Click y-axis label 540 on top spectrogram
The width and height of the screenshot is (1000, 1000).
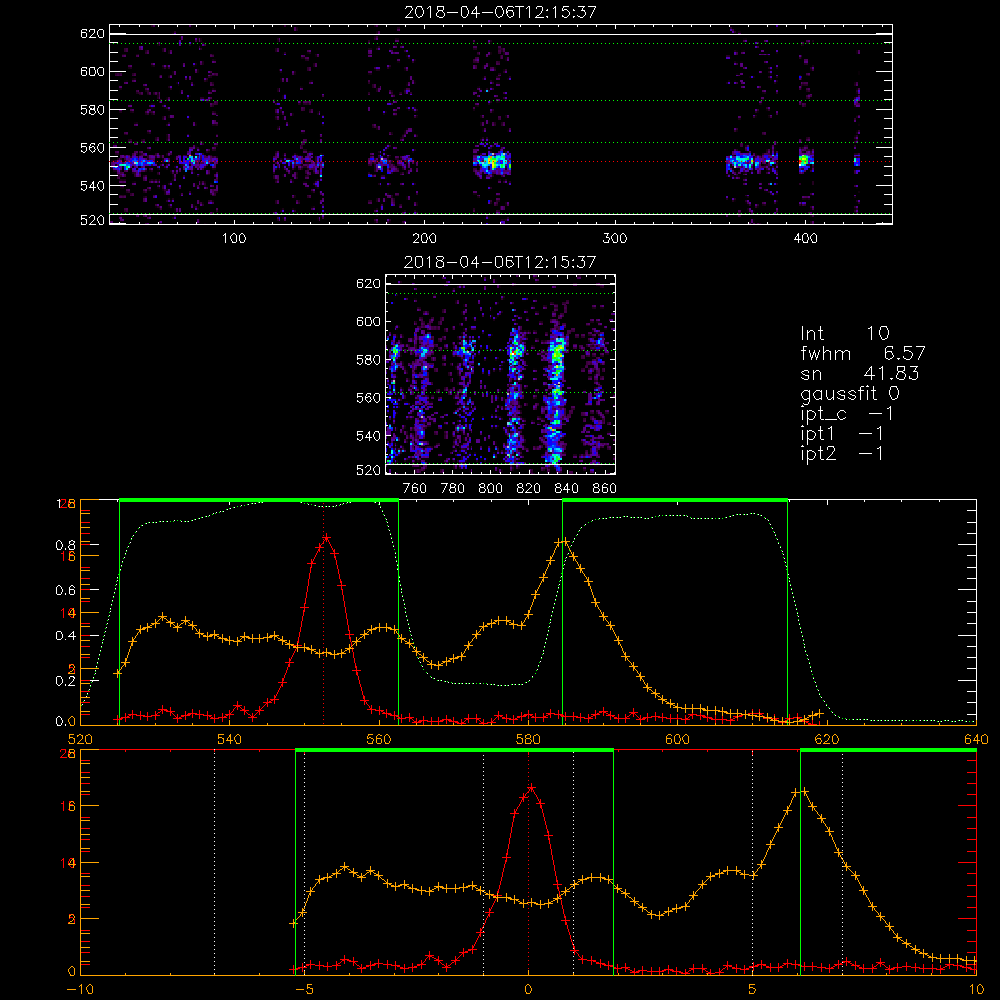[x=92, y=186]
